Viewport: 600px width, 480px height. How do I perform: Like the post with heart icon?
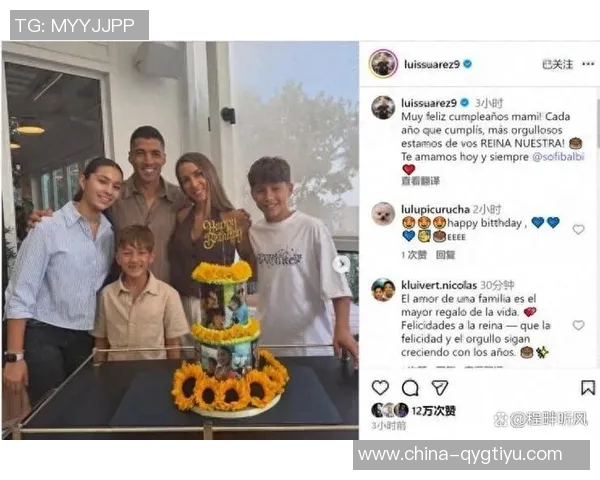pyautogui.click(x=380, y=388)
